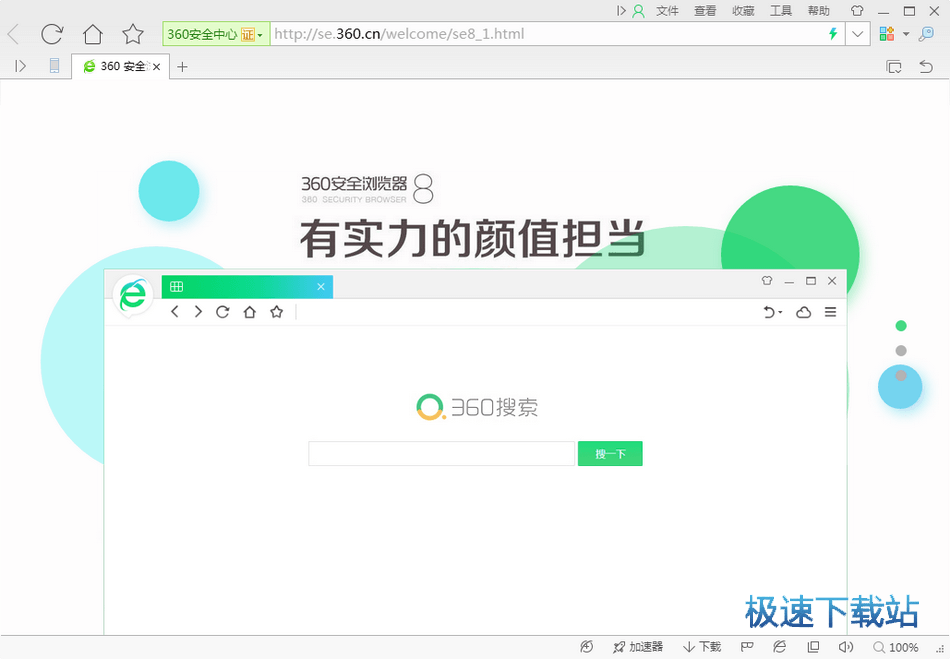Click the lightning circle icon in status bar
Screen dimensions: 950x659
(x=586, y=647)
